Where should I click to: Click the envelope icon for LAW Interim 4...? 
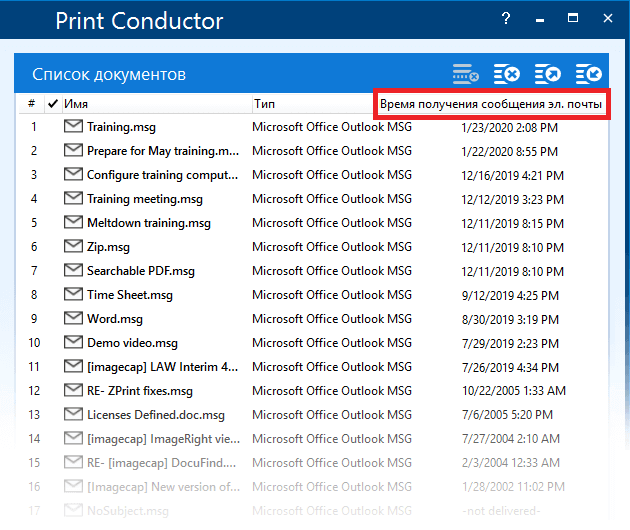click(73, 366)
